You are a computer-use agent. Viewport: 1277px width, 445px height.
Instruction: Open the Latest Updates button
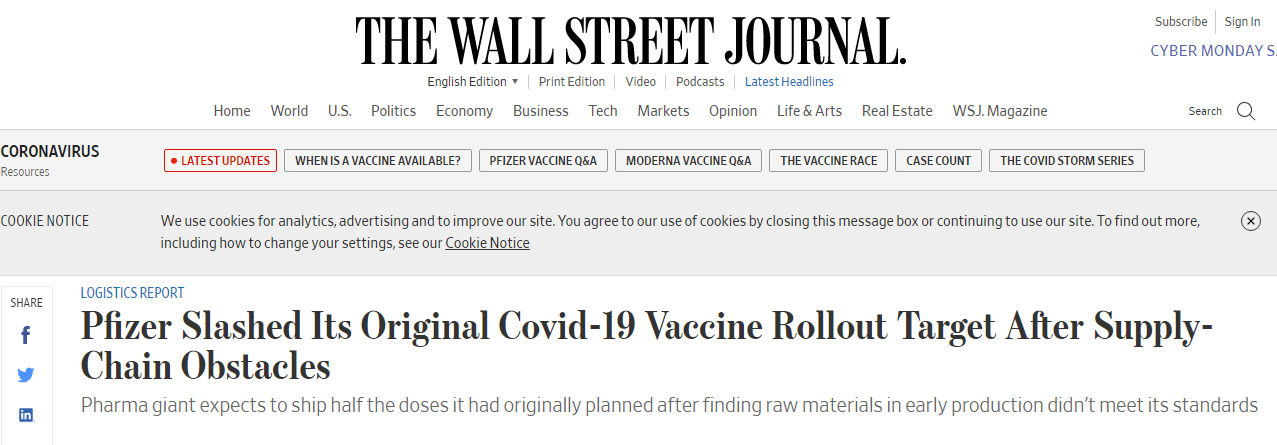point(220,160)
